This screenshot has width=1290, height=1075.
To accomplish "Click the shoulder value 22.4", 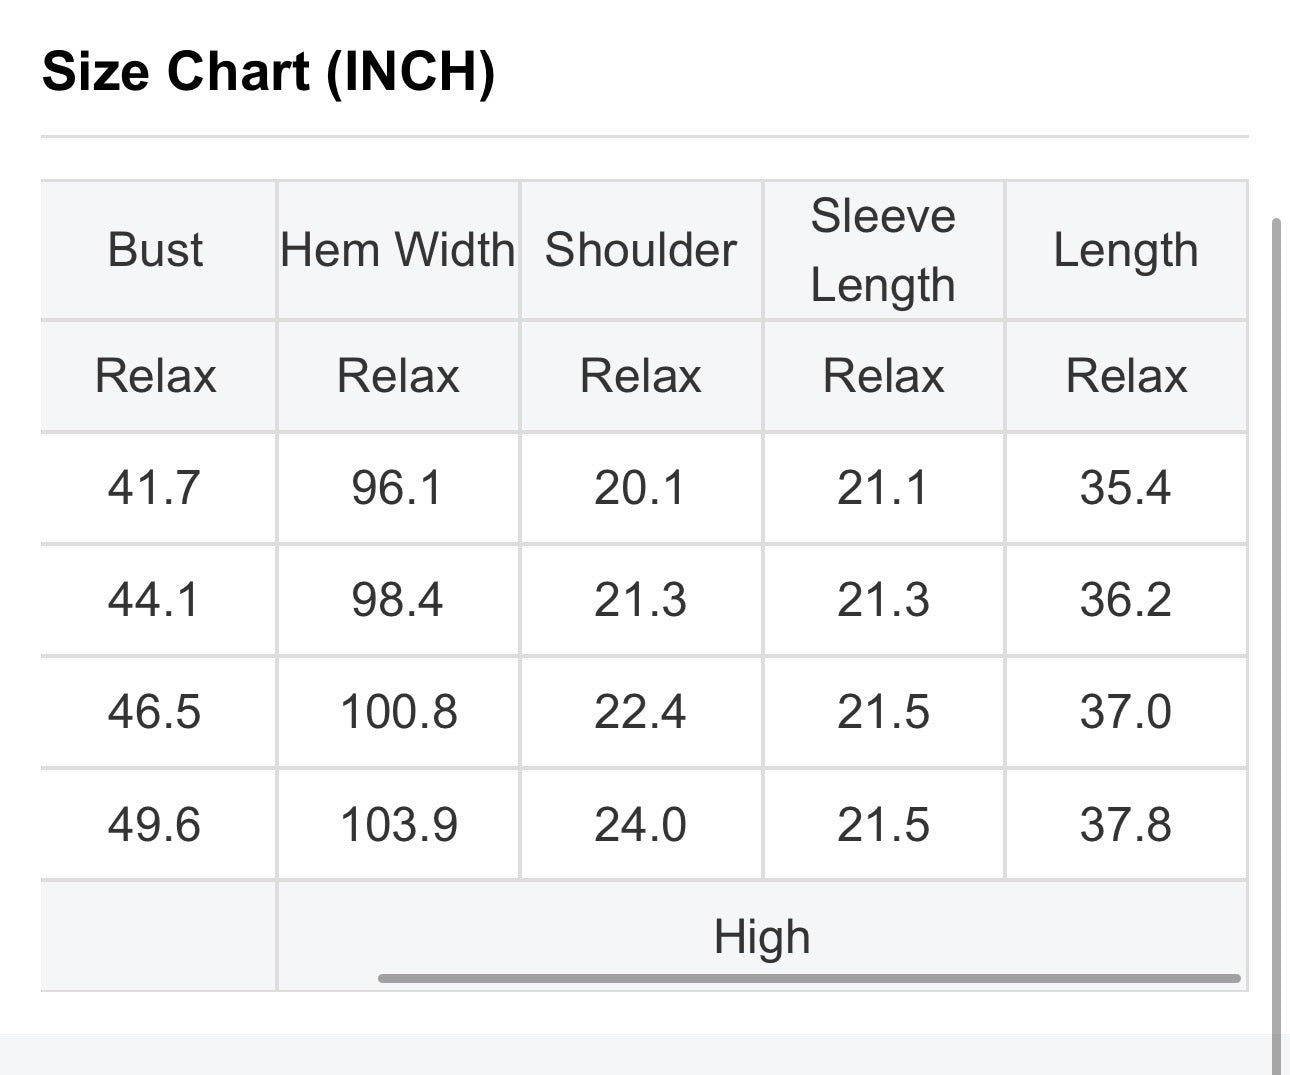I will click(x=640, y=712).
